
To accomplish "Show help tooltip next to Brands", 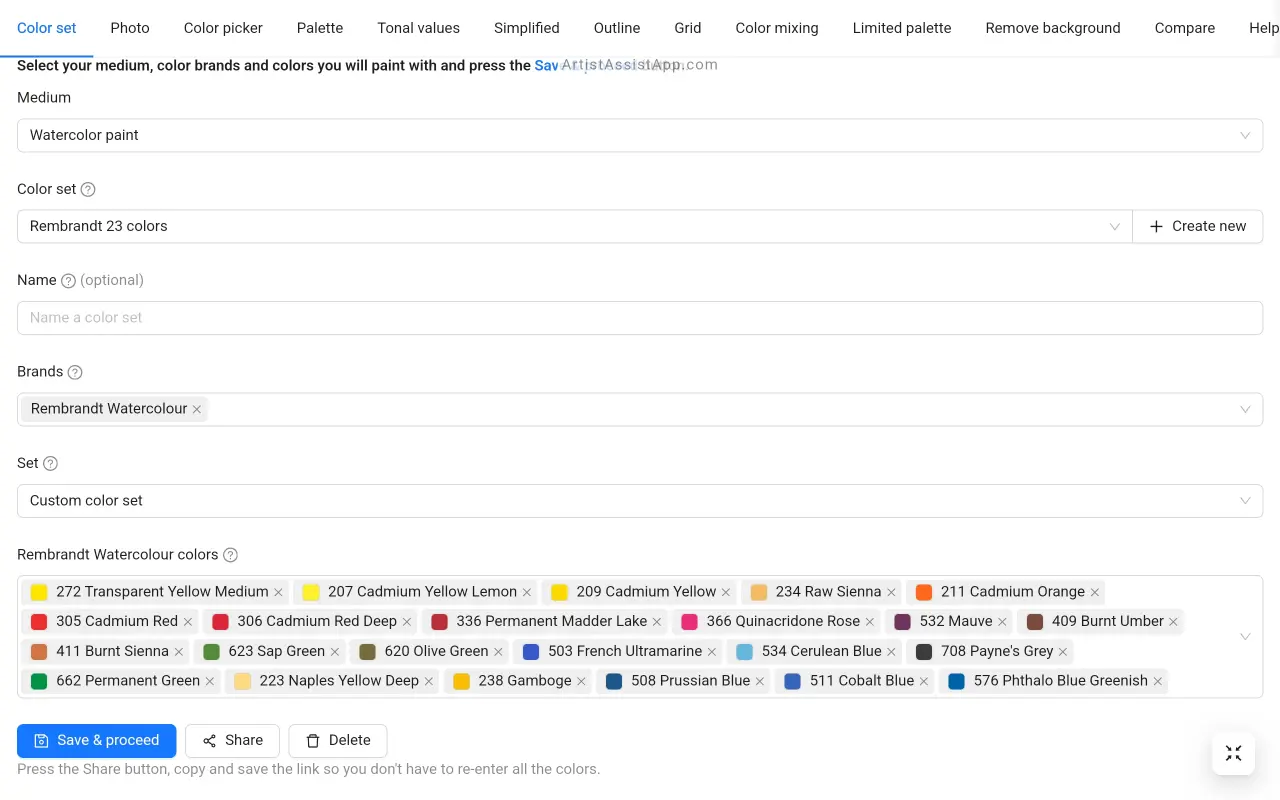I will coord(75,372).
